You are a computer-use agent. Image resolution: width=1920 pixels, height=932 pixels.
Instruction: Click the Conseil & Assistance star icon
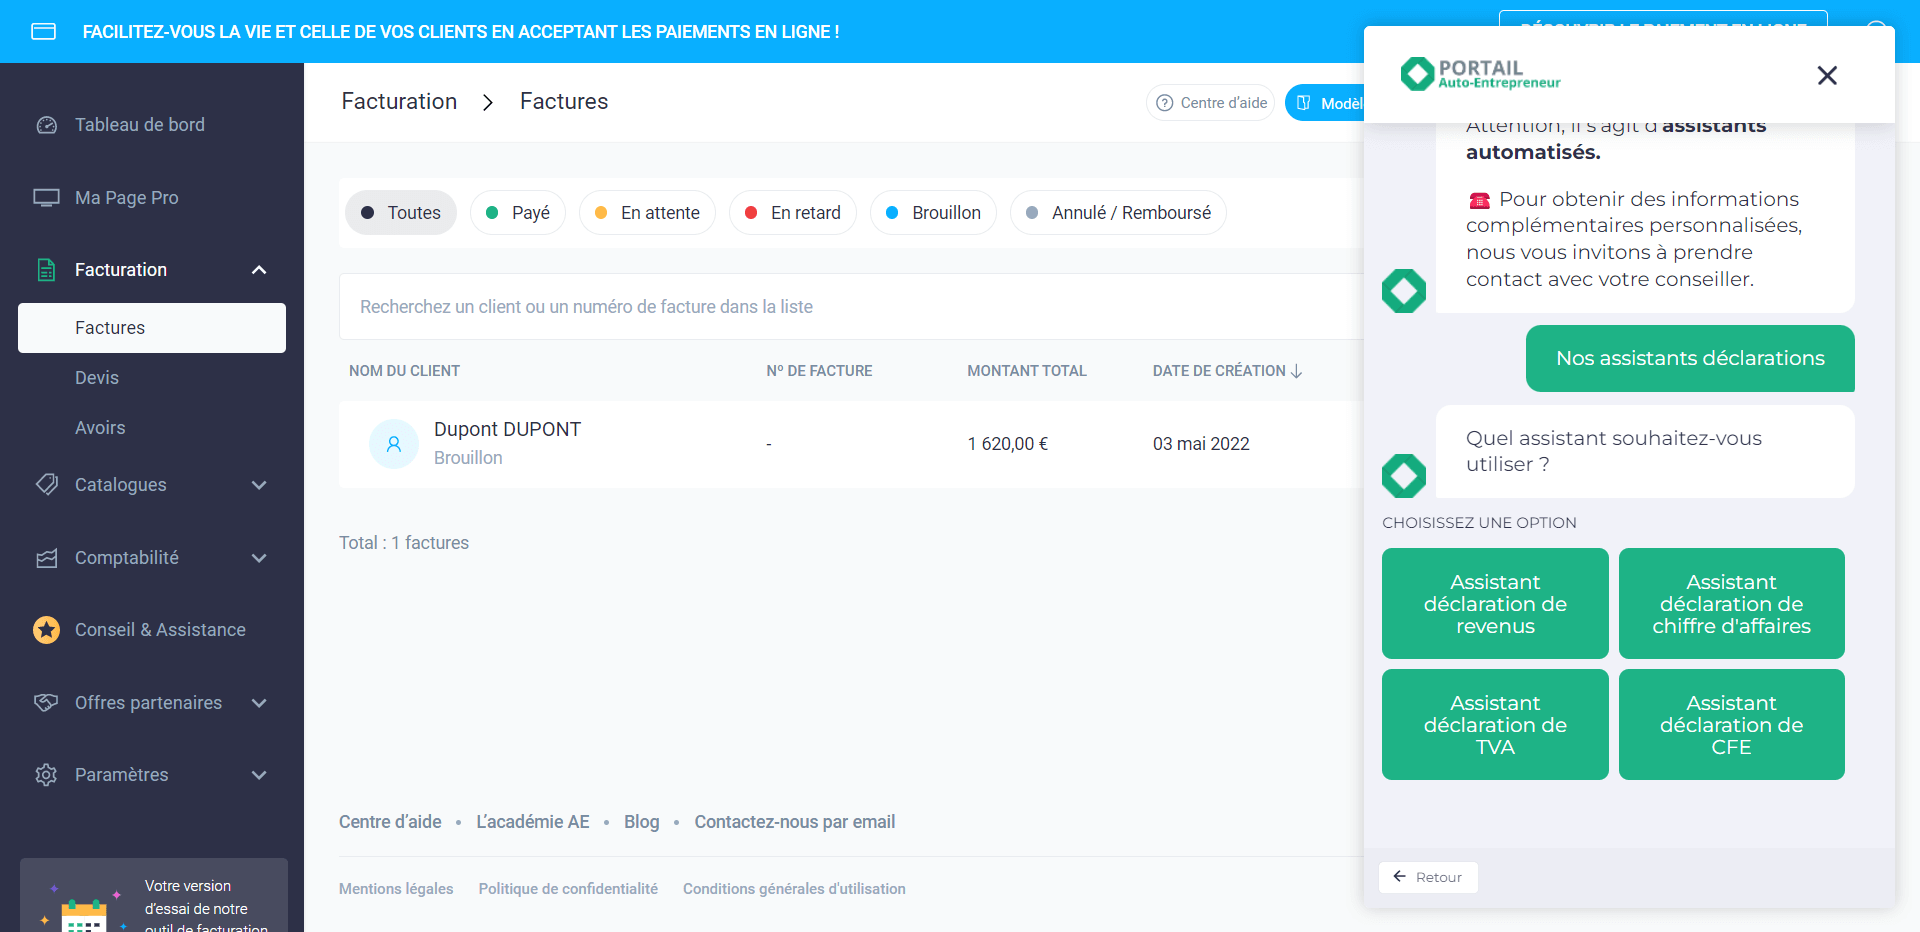(x=47, y=630)
